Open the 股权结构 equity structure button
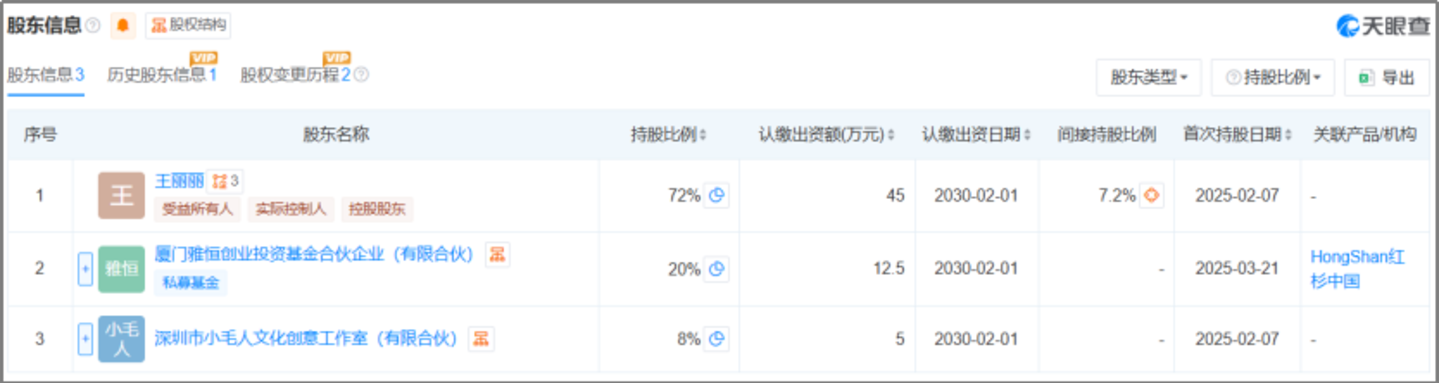The height and width of the screenshot is (383, 1439). point(188,26)
